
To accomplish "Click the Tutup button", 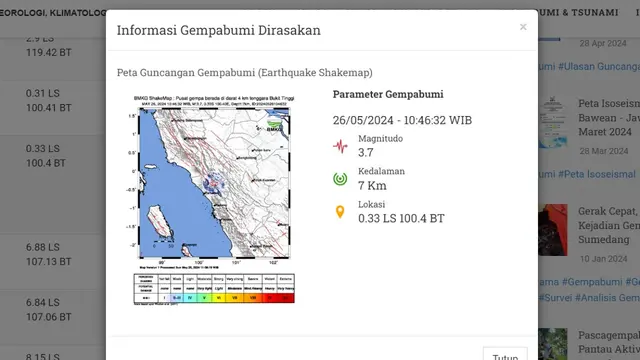I will click(505, 354).
